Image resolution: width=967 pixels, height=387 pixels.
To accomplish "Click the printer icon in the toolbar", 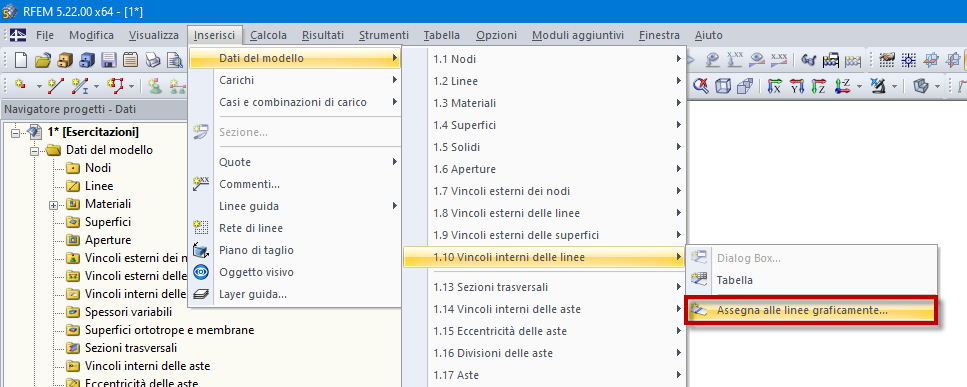I will pyautogui.click(x=153, y=60).
